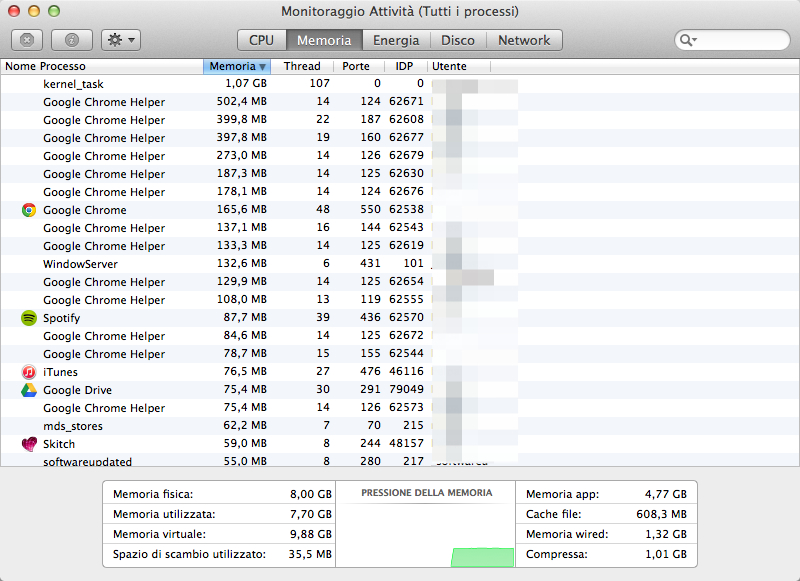The height and width of the screenshot is (581, 800).
Task: Reverse sort on Memoria column header
Action: pos(237,66)
